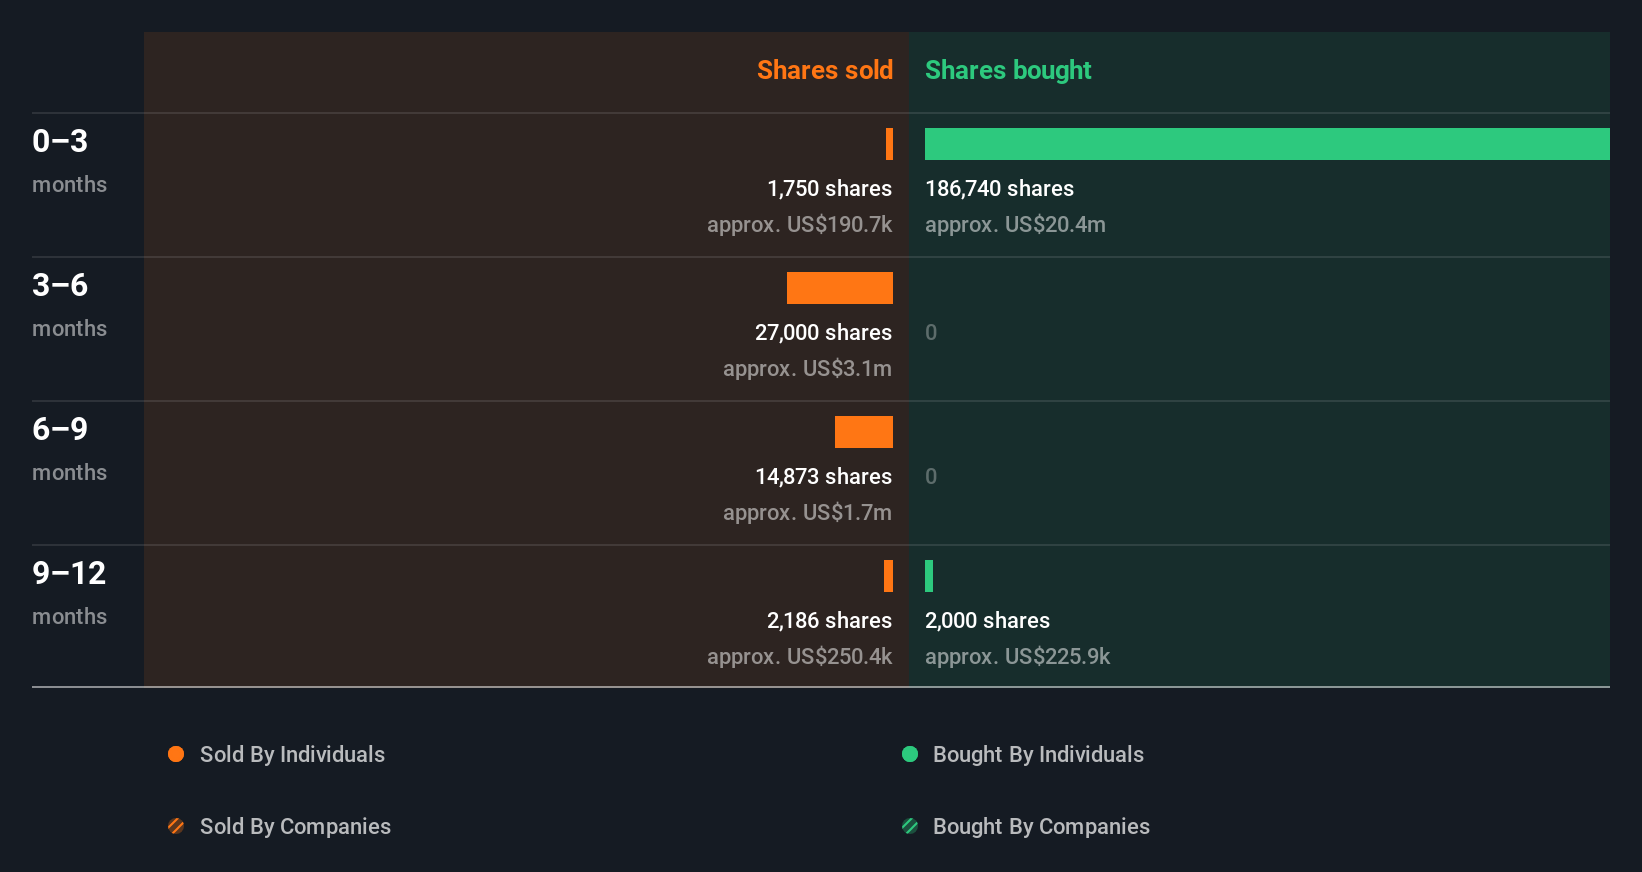Select the 27,000 shares value

pos(823,332)
